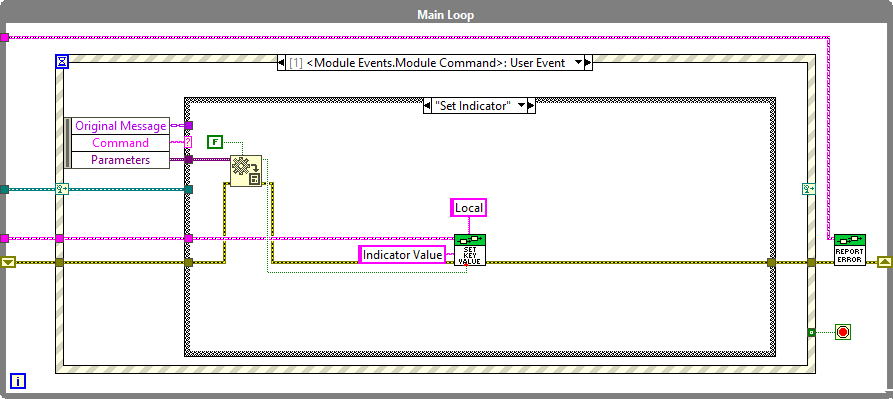The image size is (893, 399).
Task: Click the pink tunnel at top-left loop border
Action: point(5,38)
